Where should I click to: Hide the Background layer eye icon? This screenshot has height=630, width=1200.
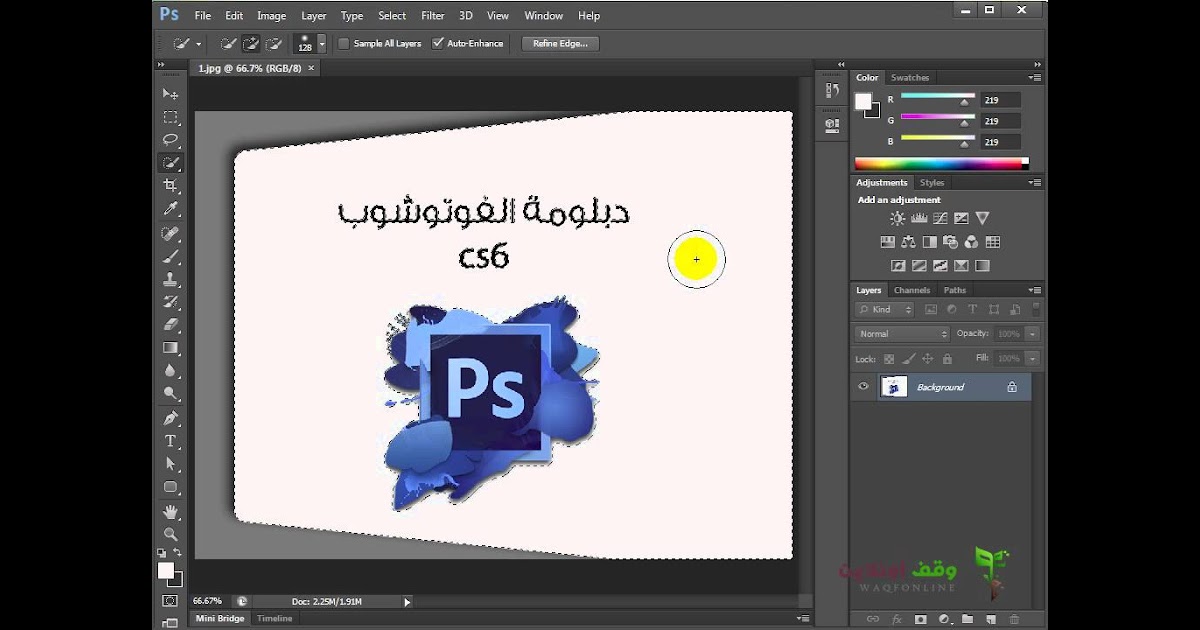coord(864,386)
